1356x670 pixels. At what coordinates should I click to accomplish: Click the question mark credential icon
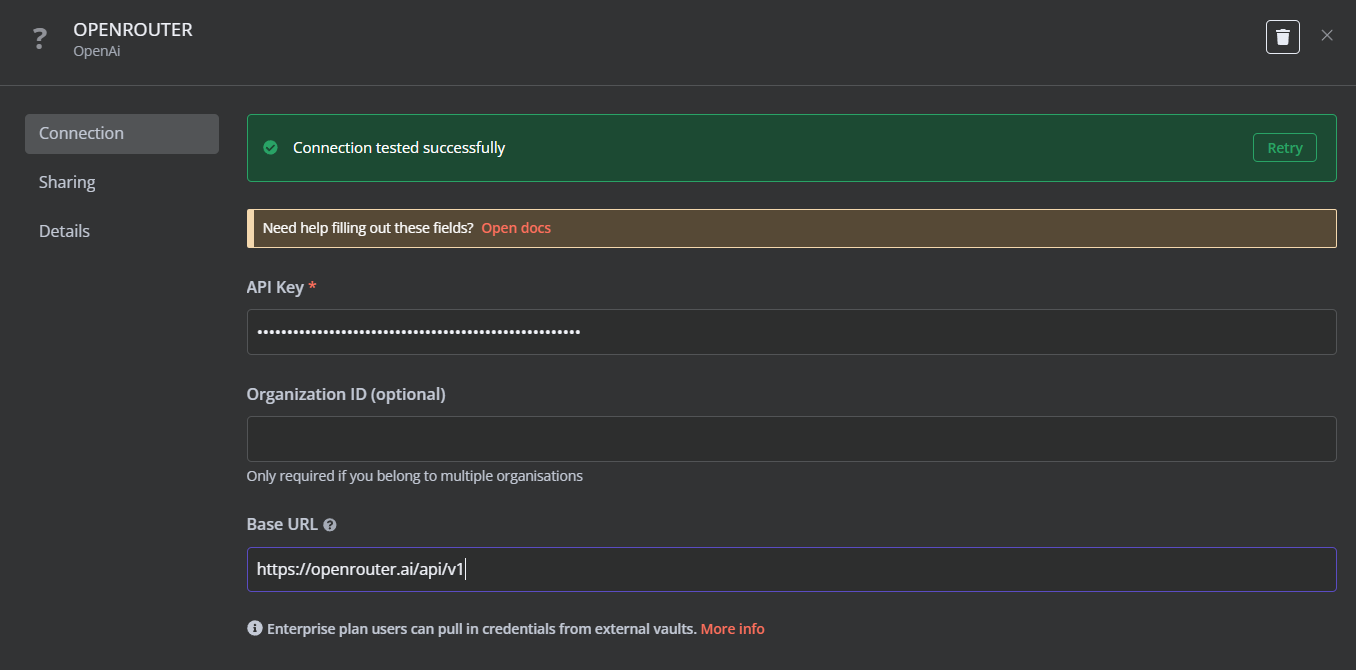[x=40, y=39]
